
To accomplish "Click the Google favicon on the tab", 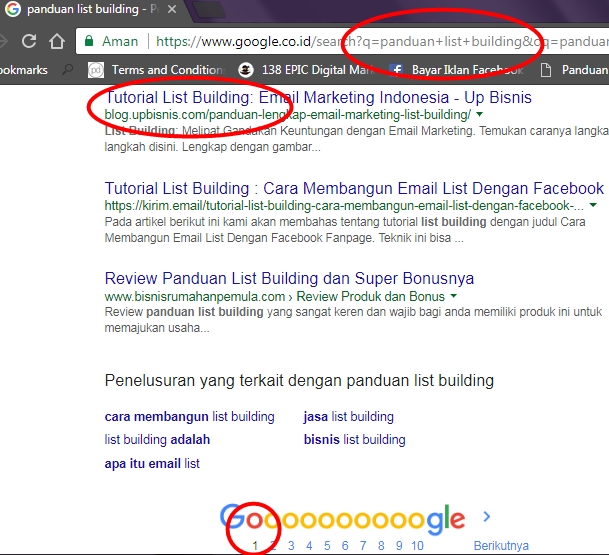I will point(13,9).
